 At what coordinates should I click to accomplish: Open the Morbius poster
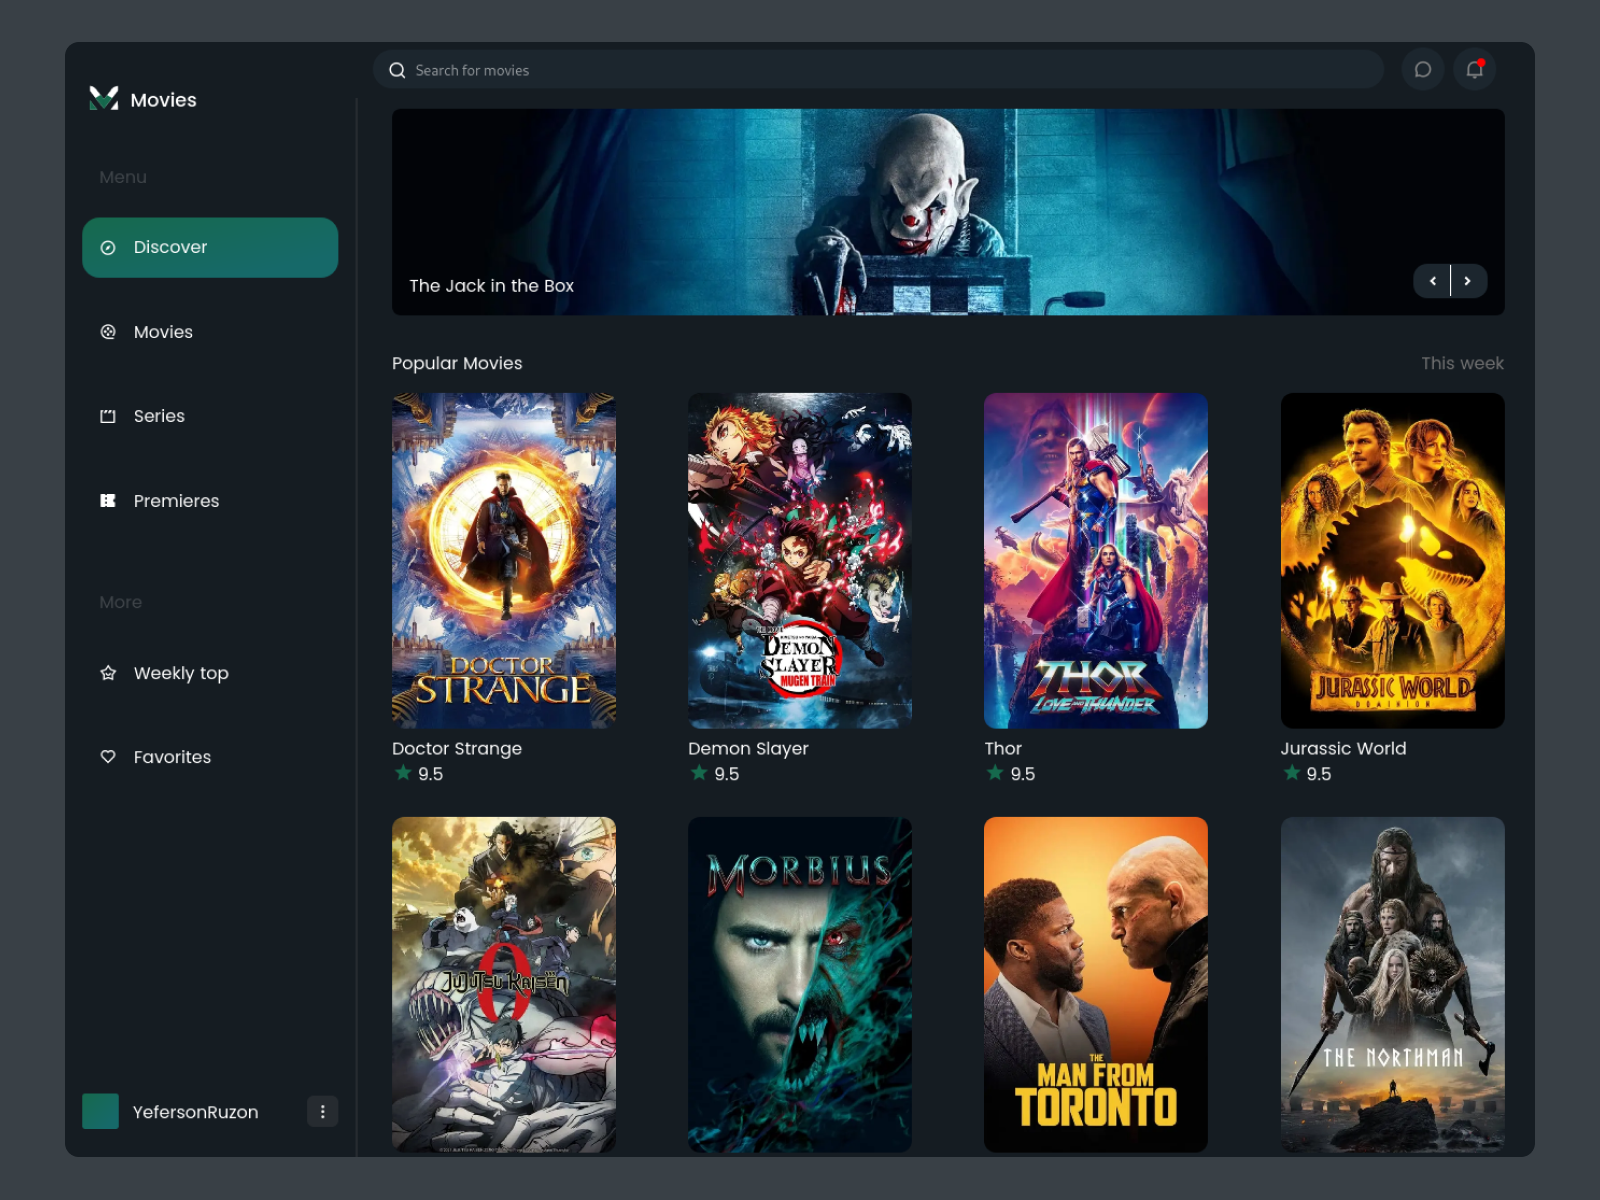800,985
